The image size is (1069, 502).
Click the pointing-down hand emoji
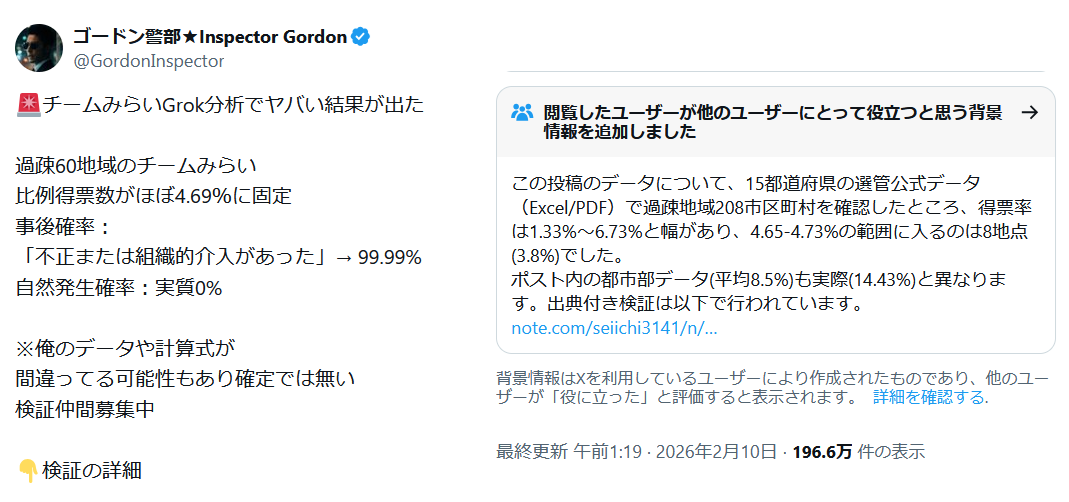28,470
